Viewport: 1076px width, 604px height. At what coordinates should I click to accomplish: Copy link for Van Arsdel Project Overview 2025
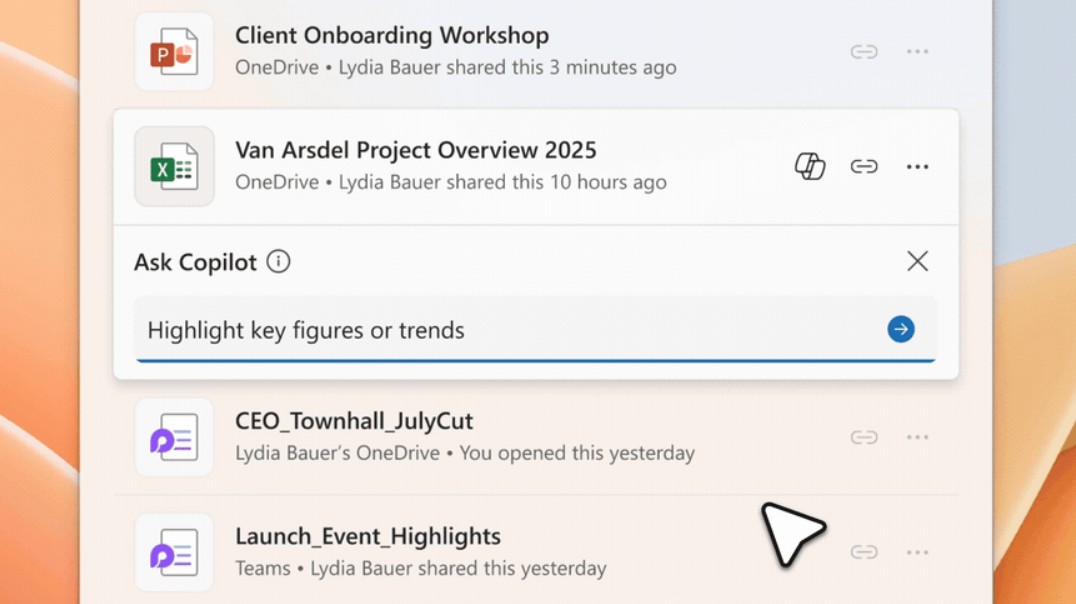(x=864, y=167)
